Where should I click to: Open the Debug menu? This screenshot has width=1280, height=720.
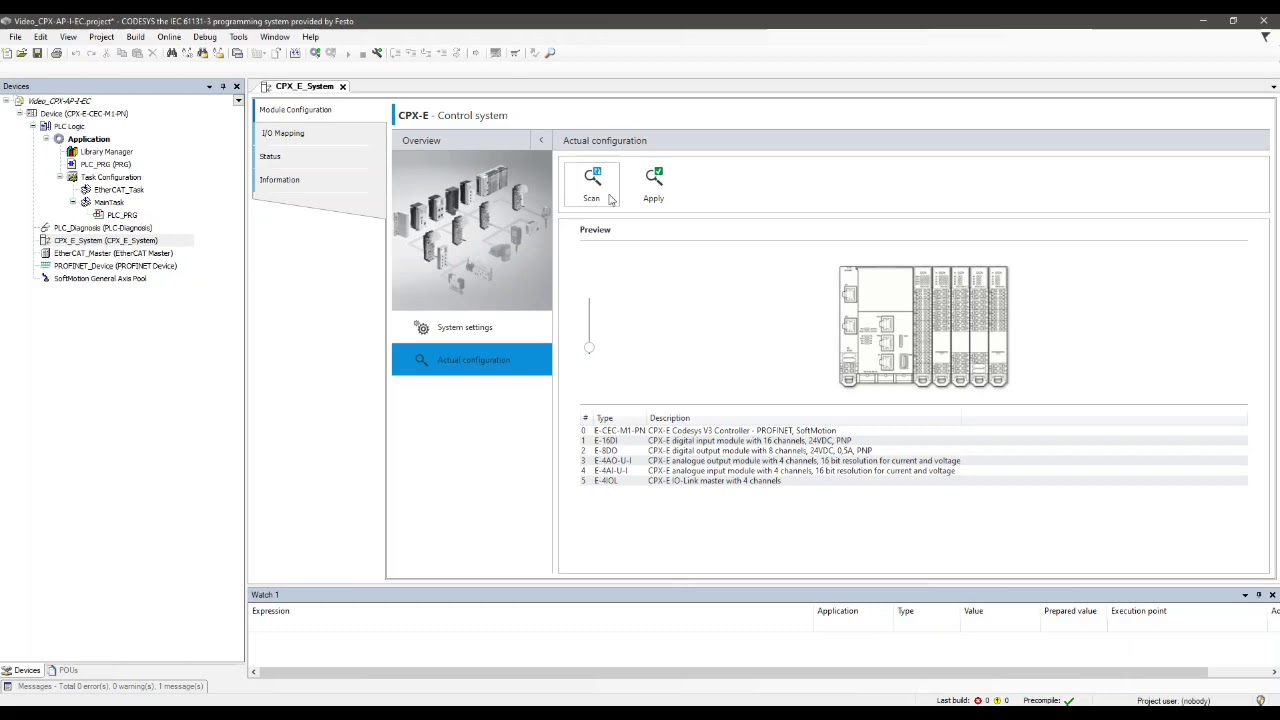tap(204, 37)
